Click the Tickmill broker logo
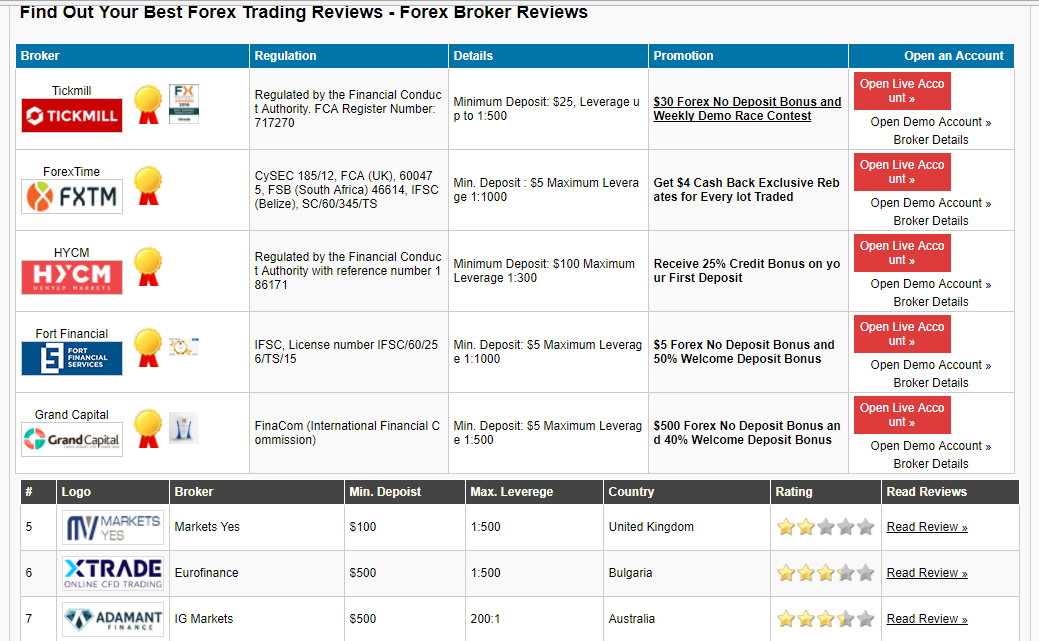This screenshot has width=1039, height=641. pyautogui.click(x=71, y=115)
